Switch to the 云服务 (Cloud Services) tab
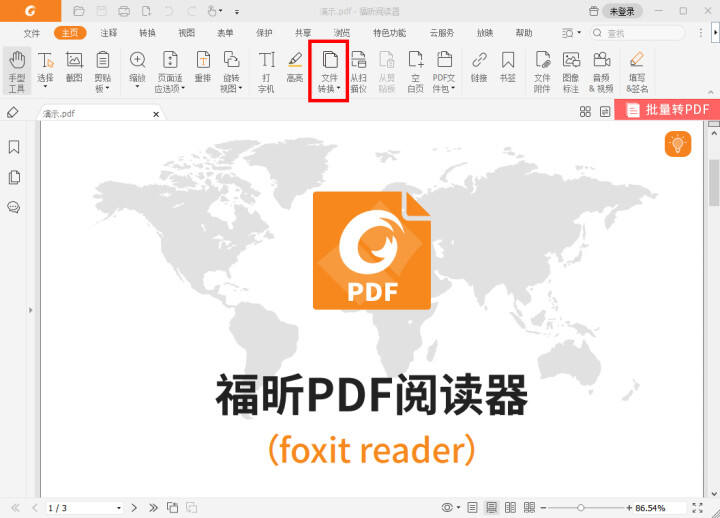720x518 pixels. point(442,33)
